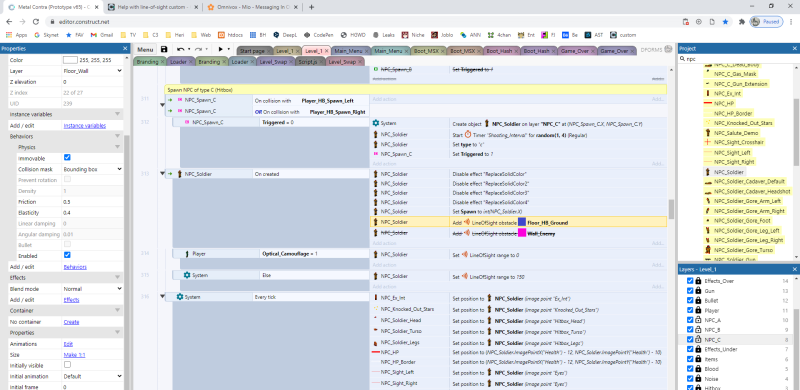Click the Create container link
Image resolution: width=800 pixels, height=390 pixels.
[x=71, y=322]
